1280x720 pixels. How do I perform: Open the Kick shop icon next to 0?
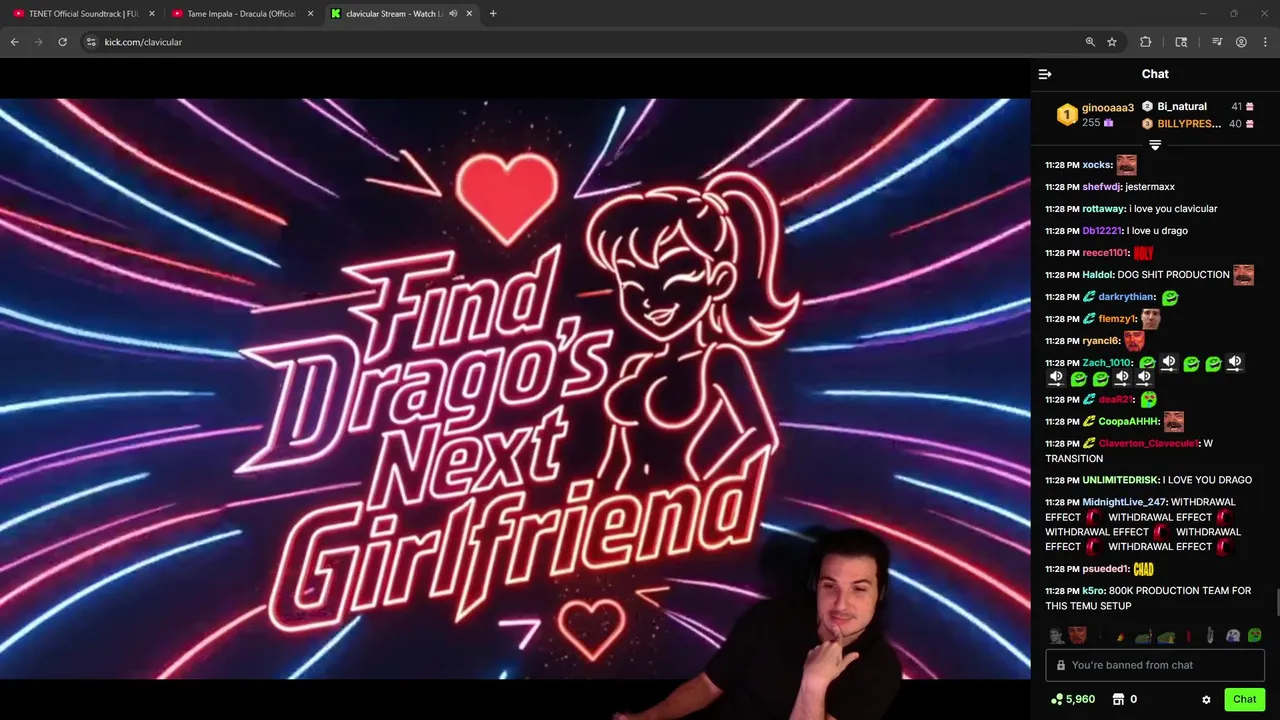(x=1118, y=700)
